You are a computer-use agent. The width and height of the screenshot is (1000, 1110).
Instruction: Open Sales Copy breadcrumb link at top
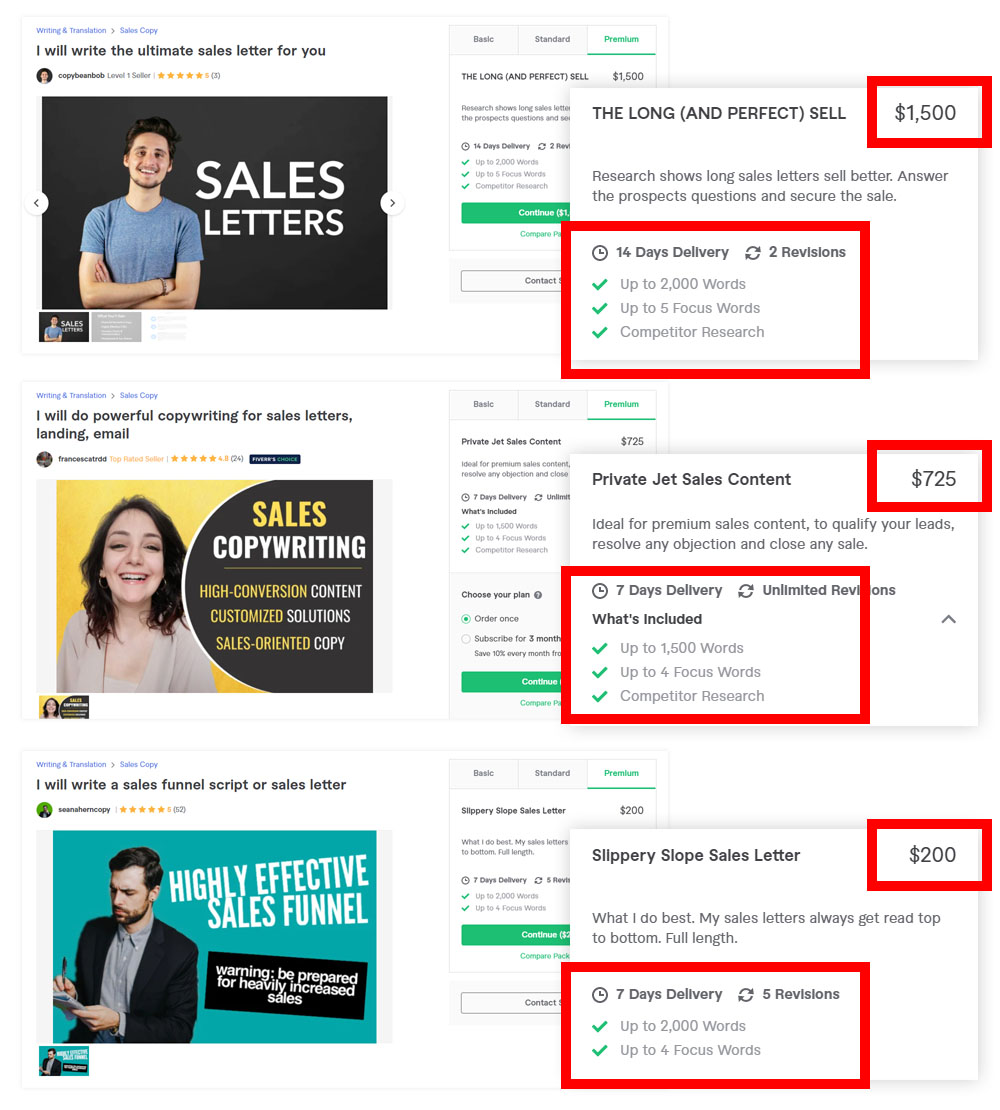139,30
